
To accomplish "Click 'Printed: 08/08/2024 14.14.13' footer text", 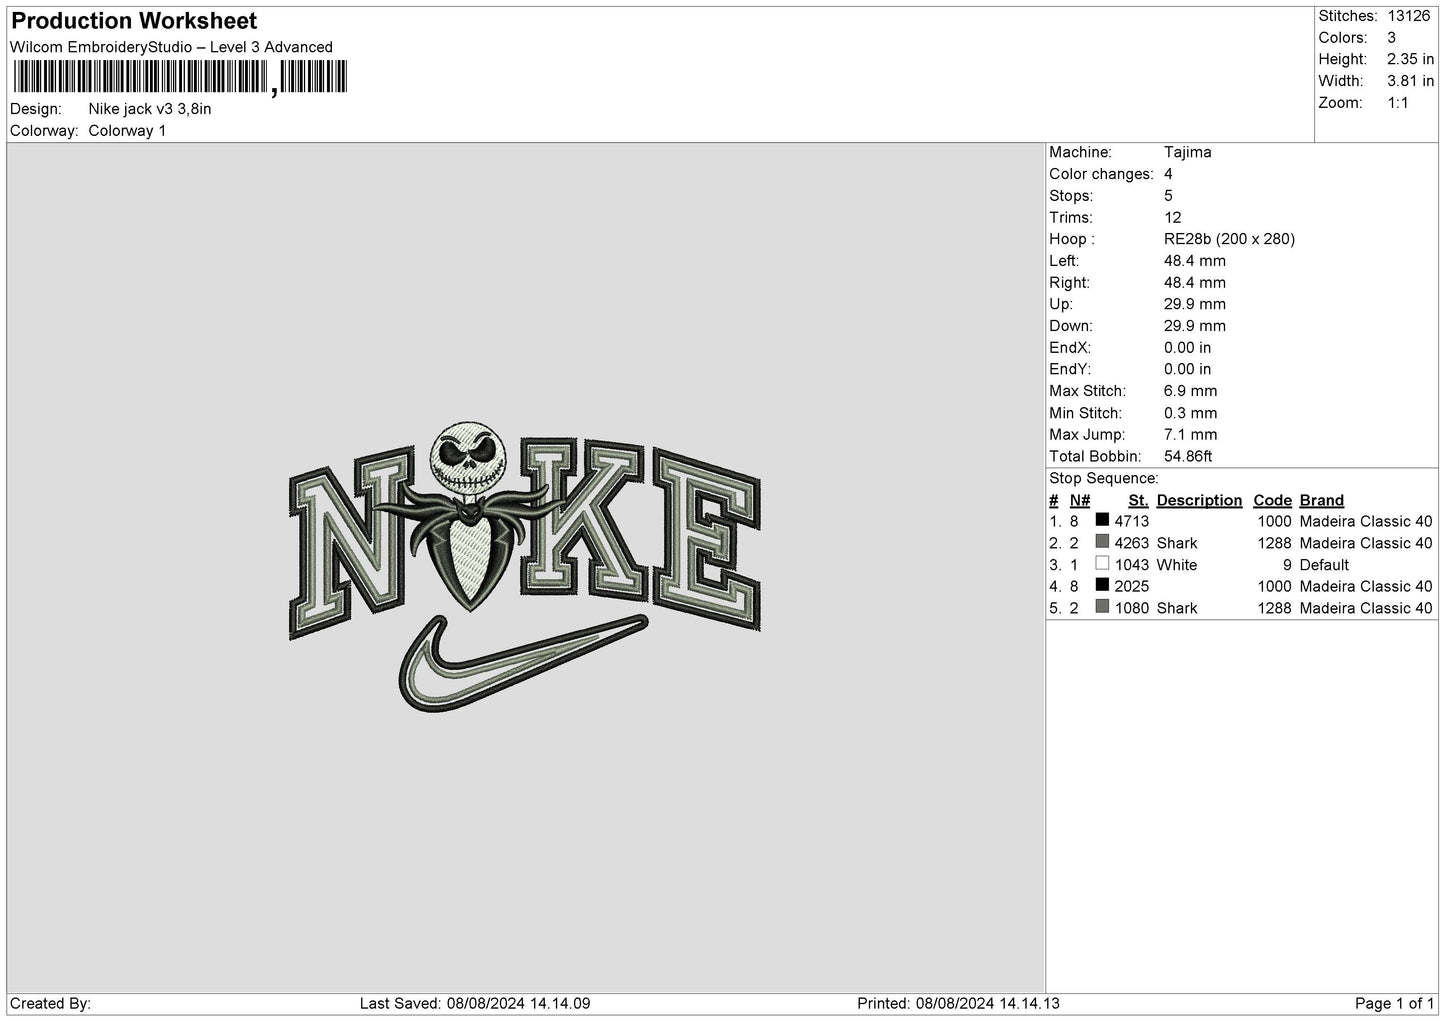I will (x=959, y=1003).
